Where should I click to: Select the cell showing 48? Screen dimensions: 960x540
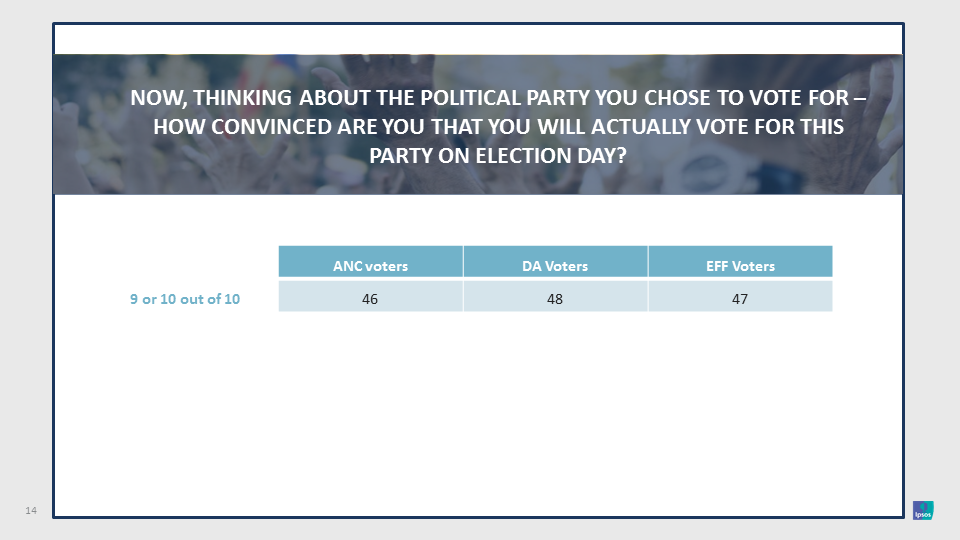555,296
